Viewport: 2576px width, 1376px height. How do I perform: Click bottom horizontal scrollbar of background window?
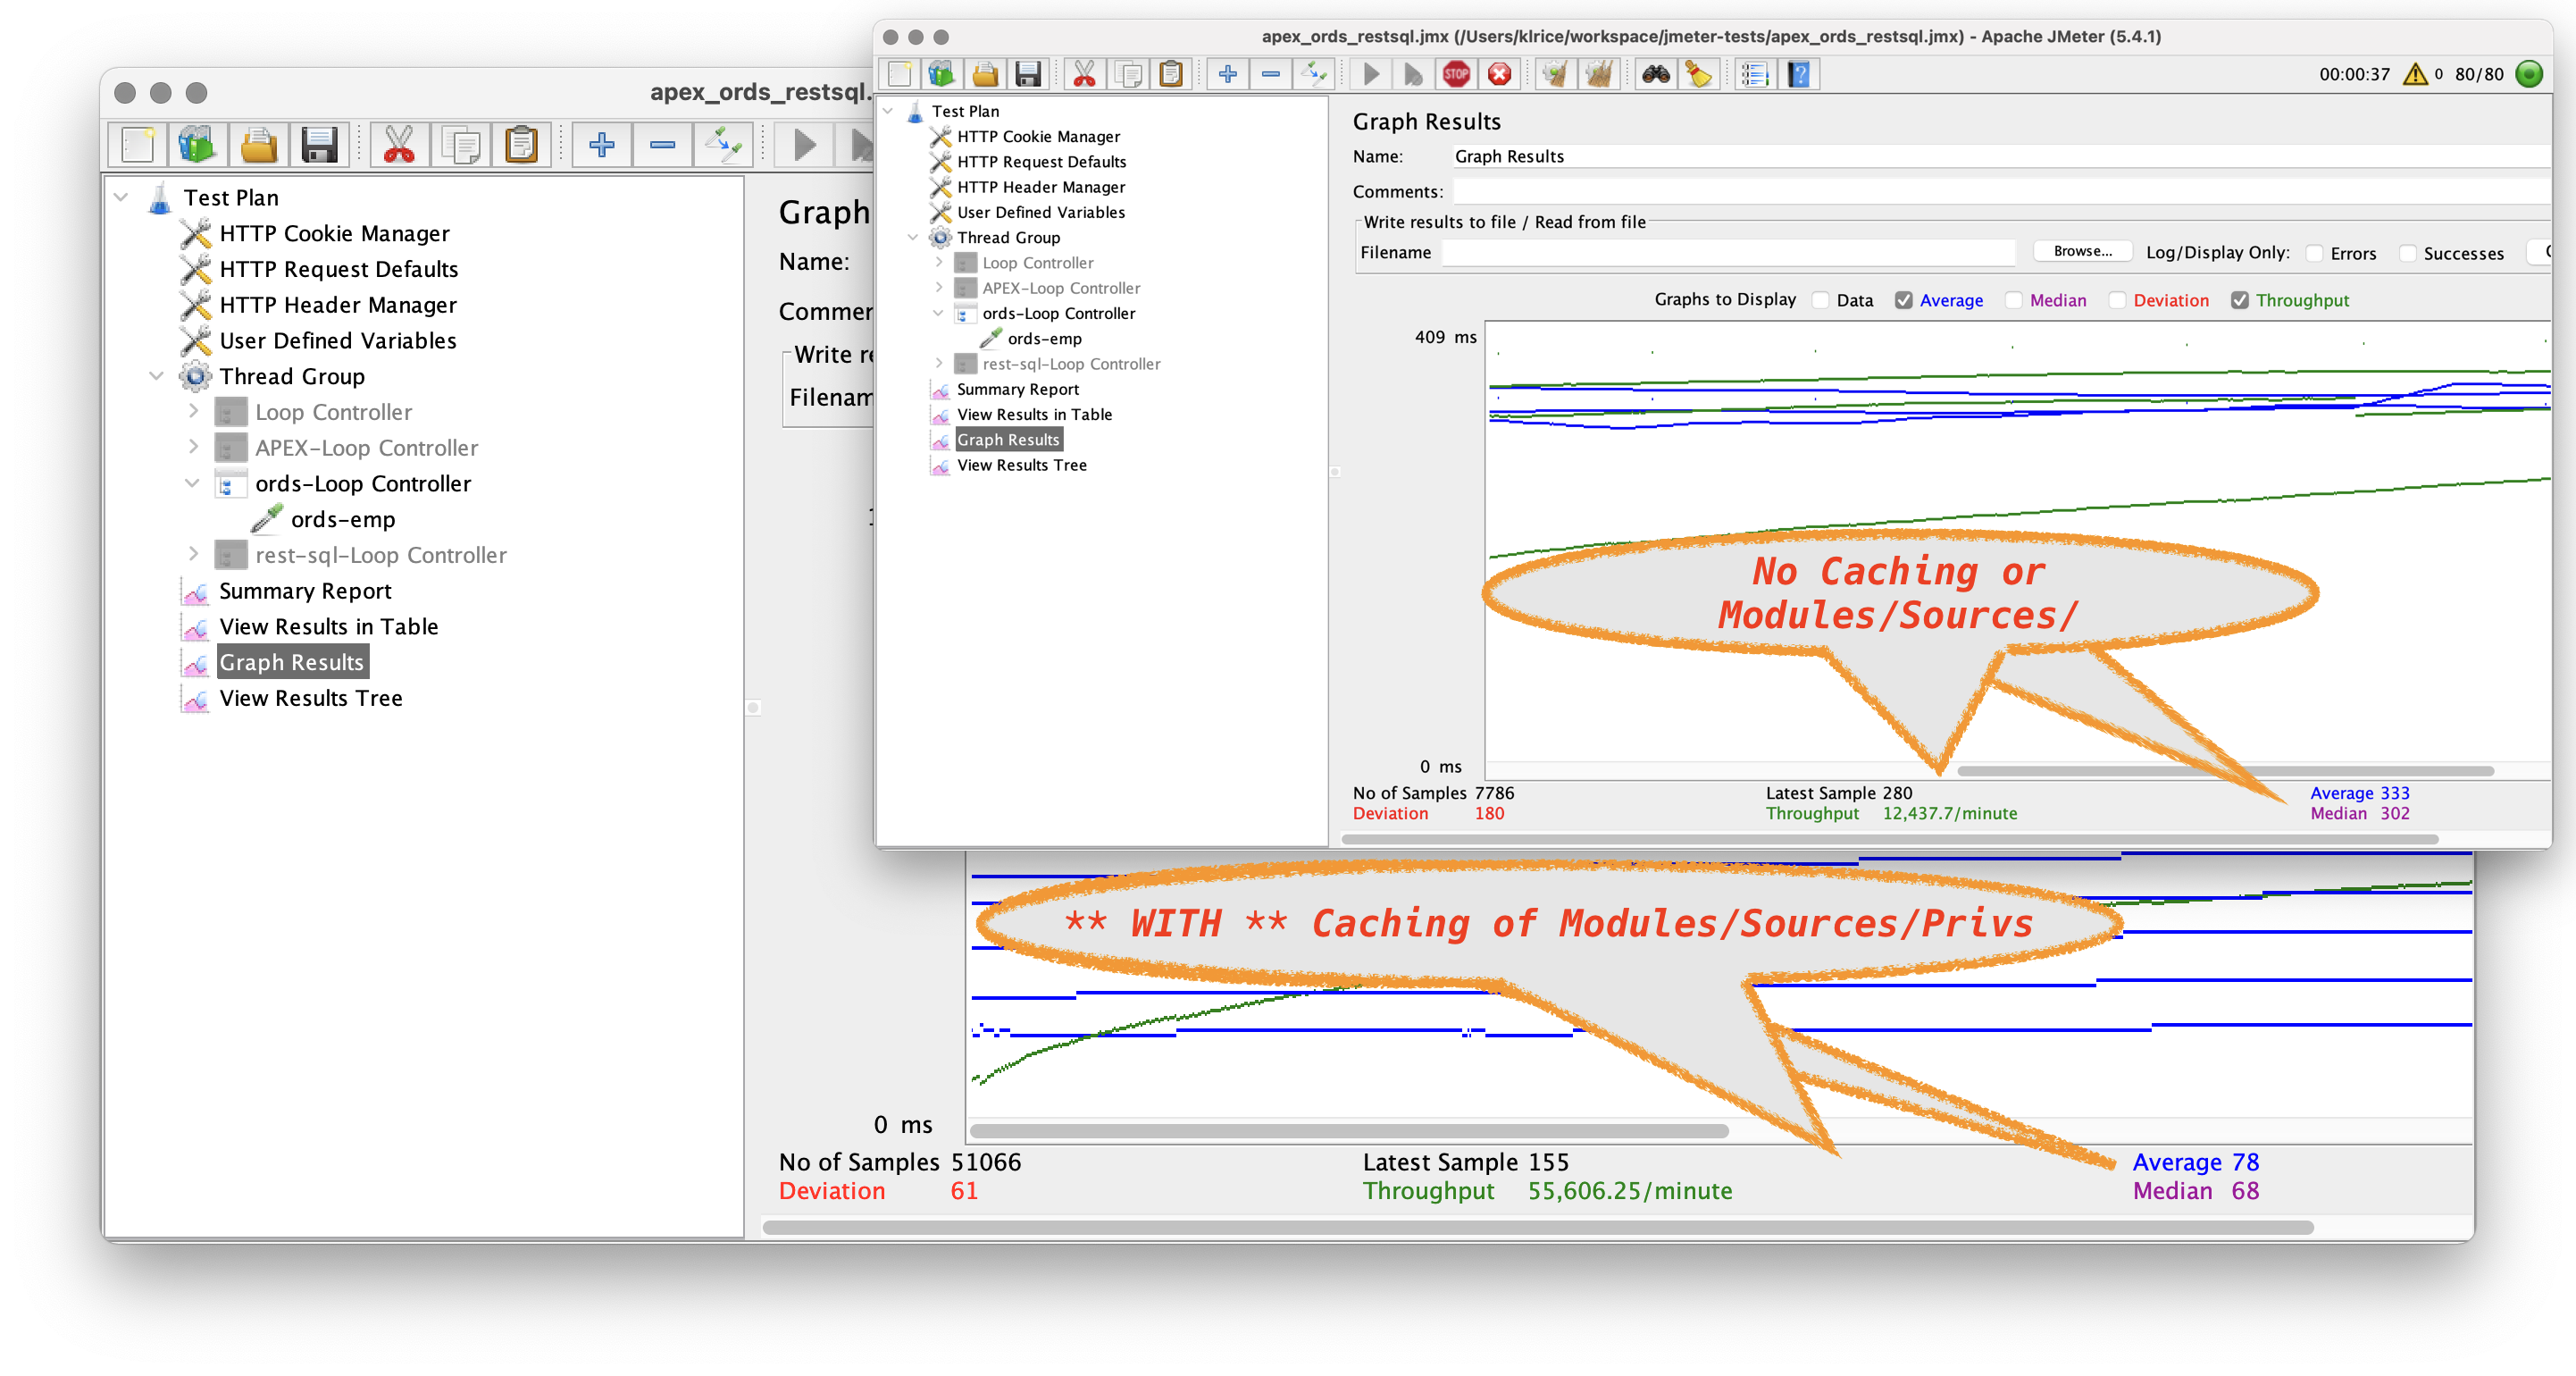tap(1538, 1227)
